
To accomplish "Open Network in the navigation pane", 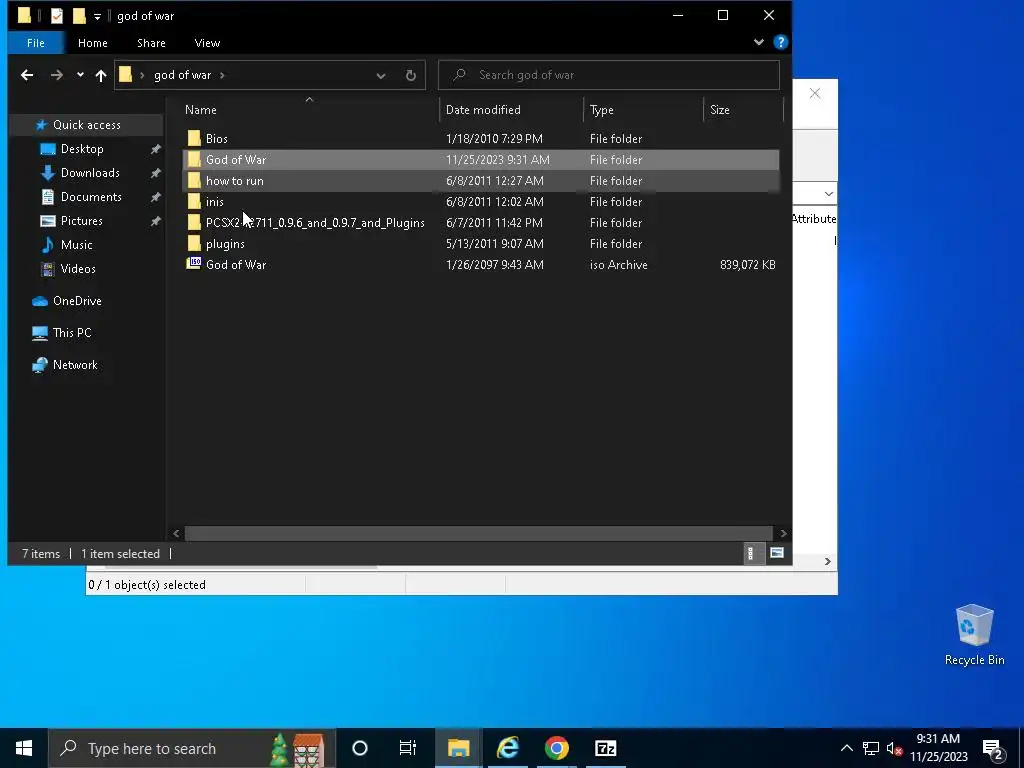I will click(74, 365).
